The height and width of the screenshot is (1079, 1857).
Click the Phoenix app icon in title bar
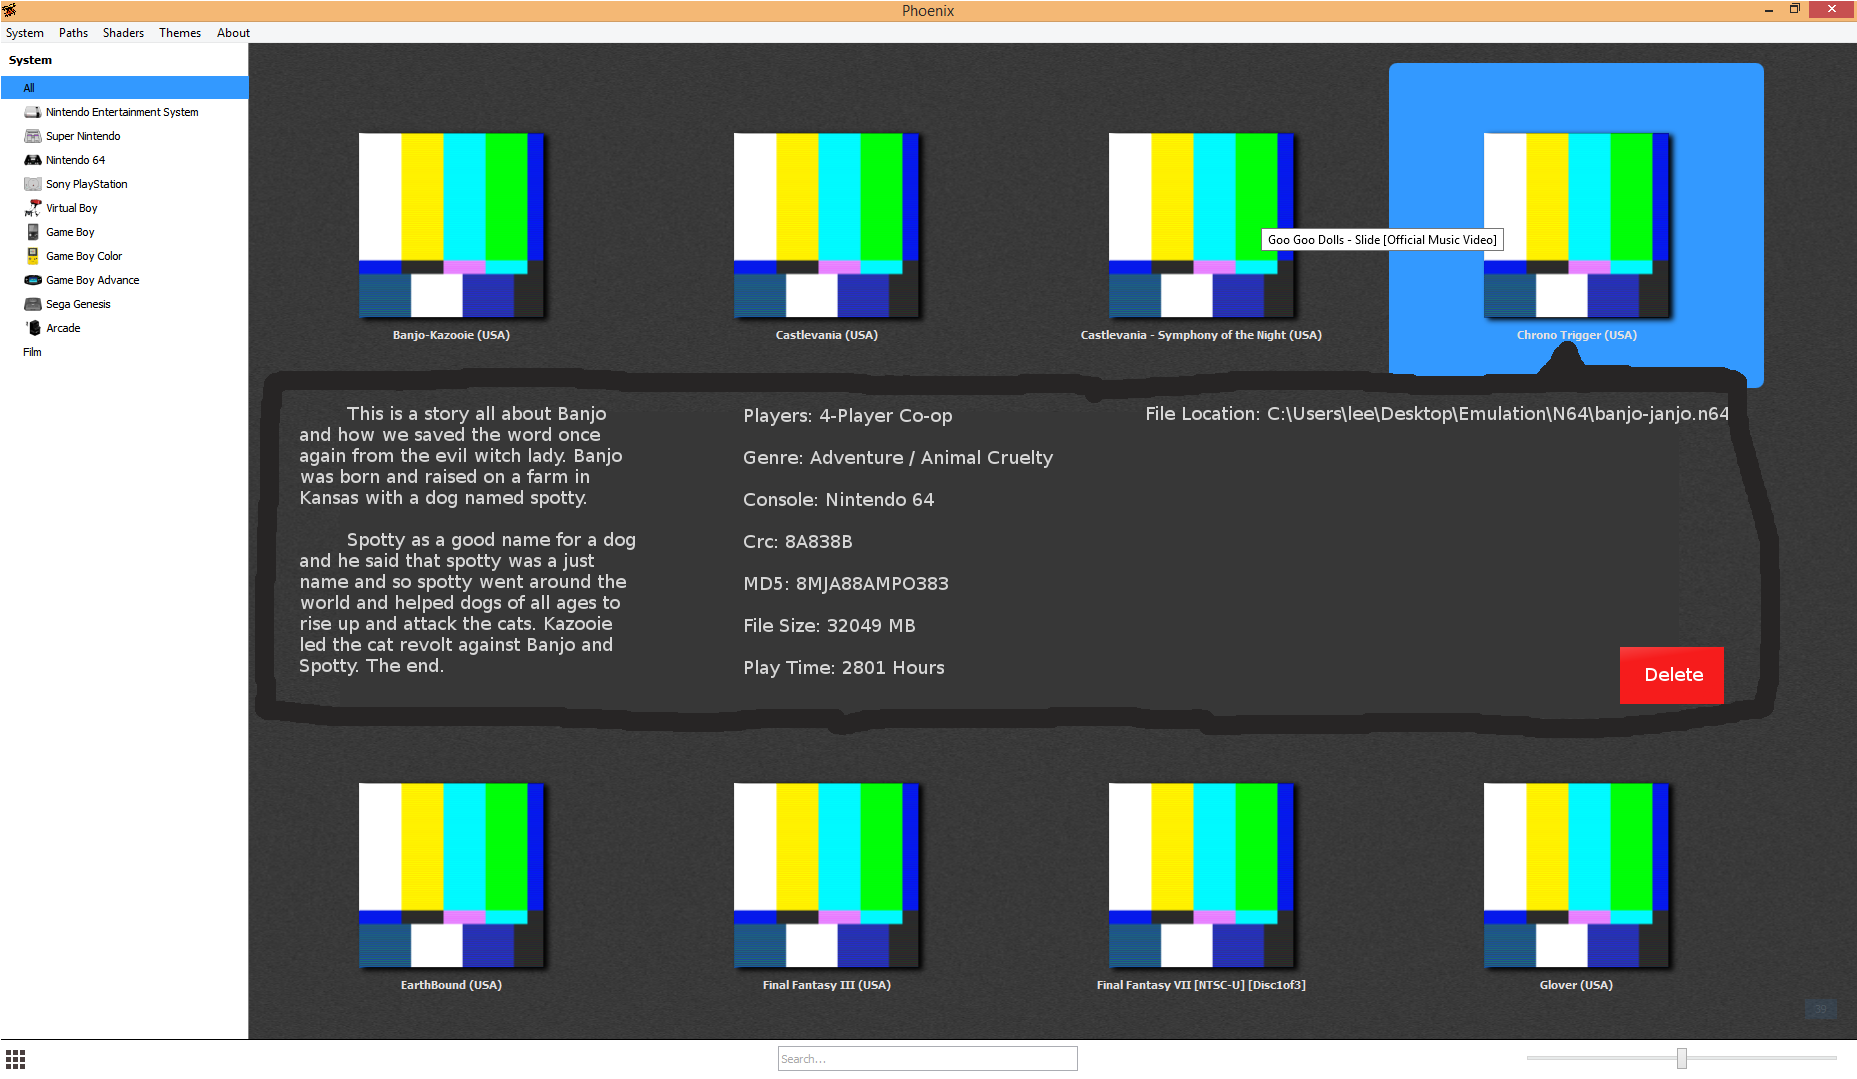[9, 10]
